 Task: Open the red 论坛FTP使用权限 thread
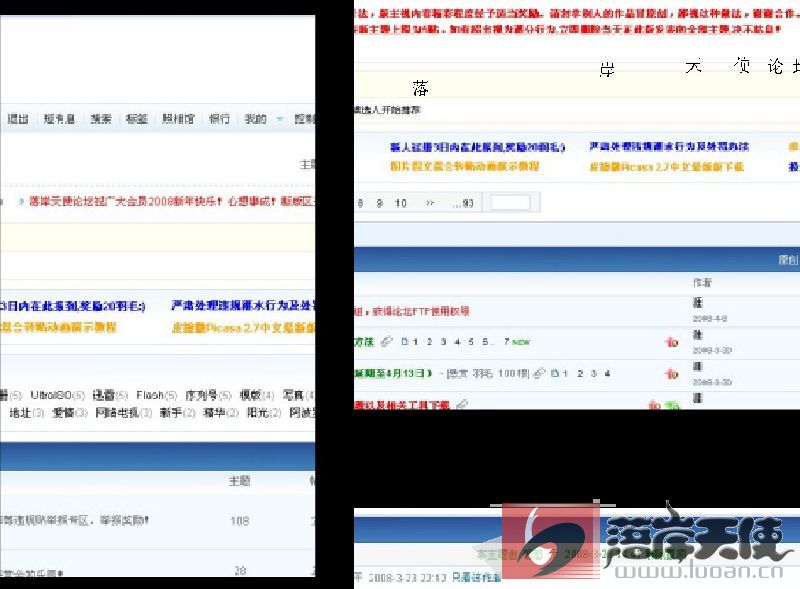(x=412, y=311)
